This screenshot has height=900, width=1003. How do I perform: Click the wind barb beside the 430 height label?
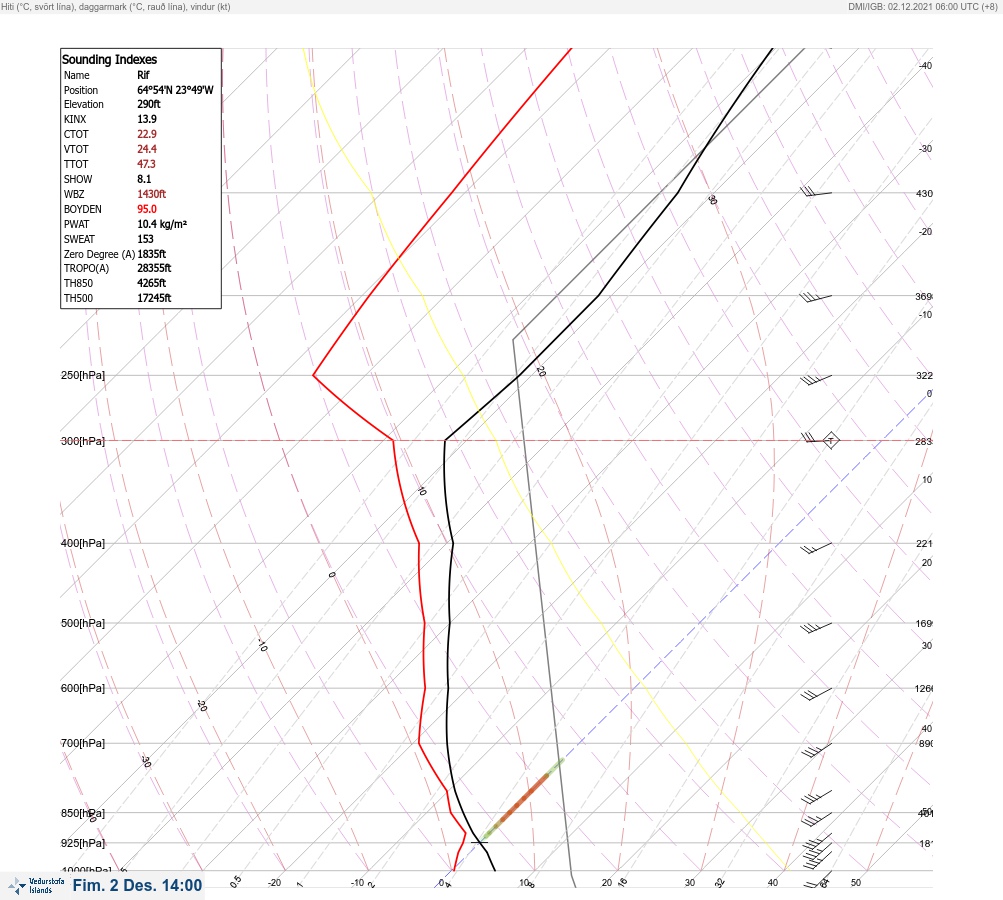[816, 192]
